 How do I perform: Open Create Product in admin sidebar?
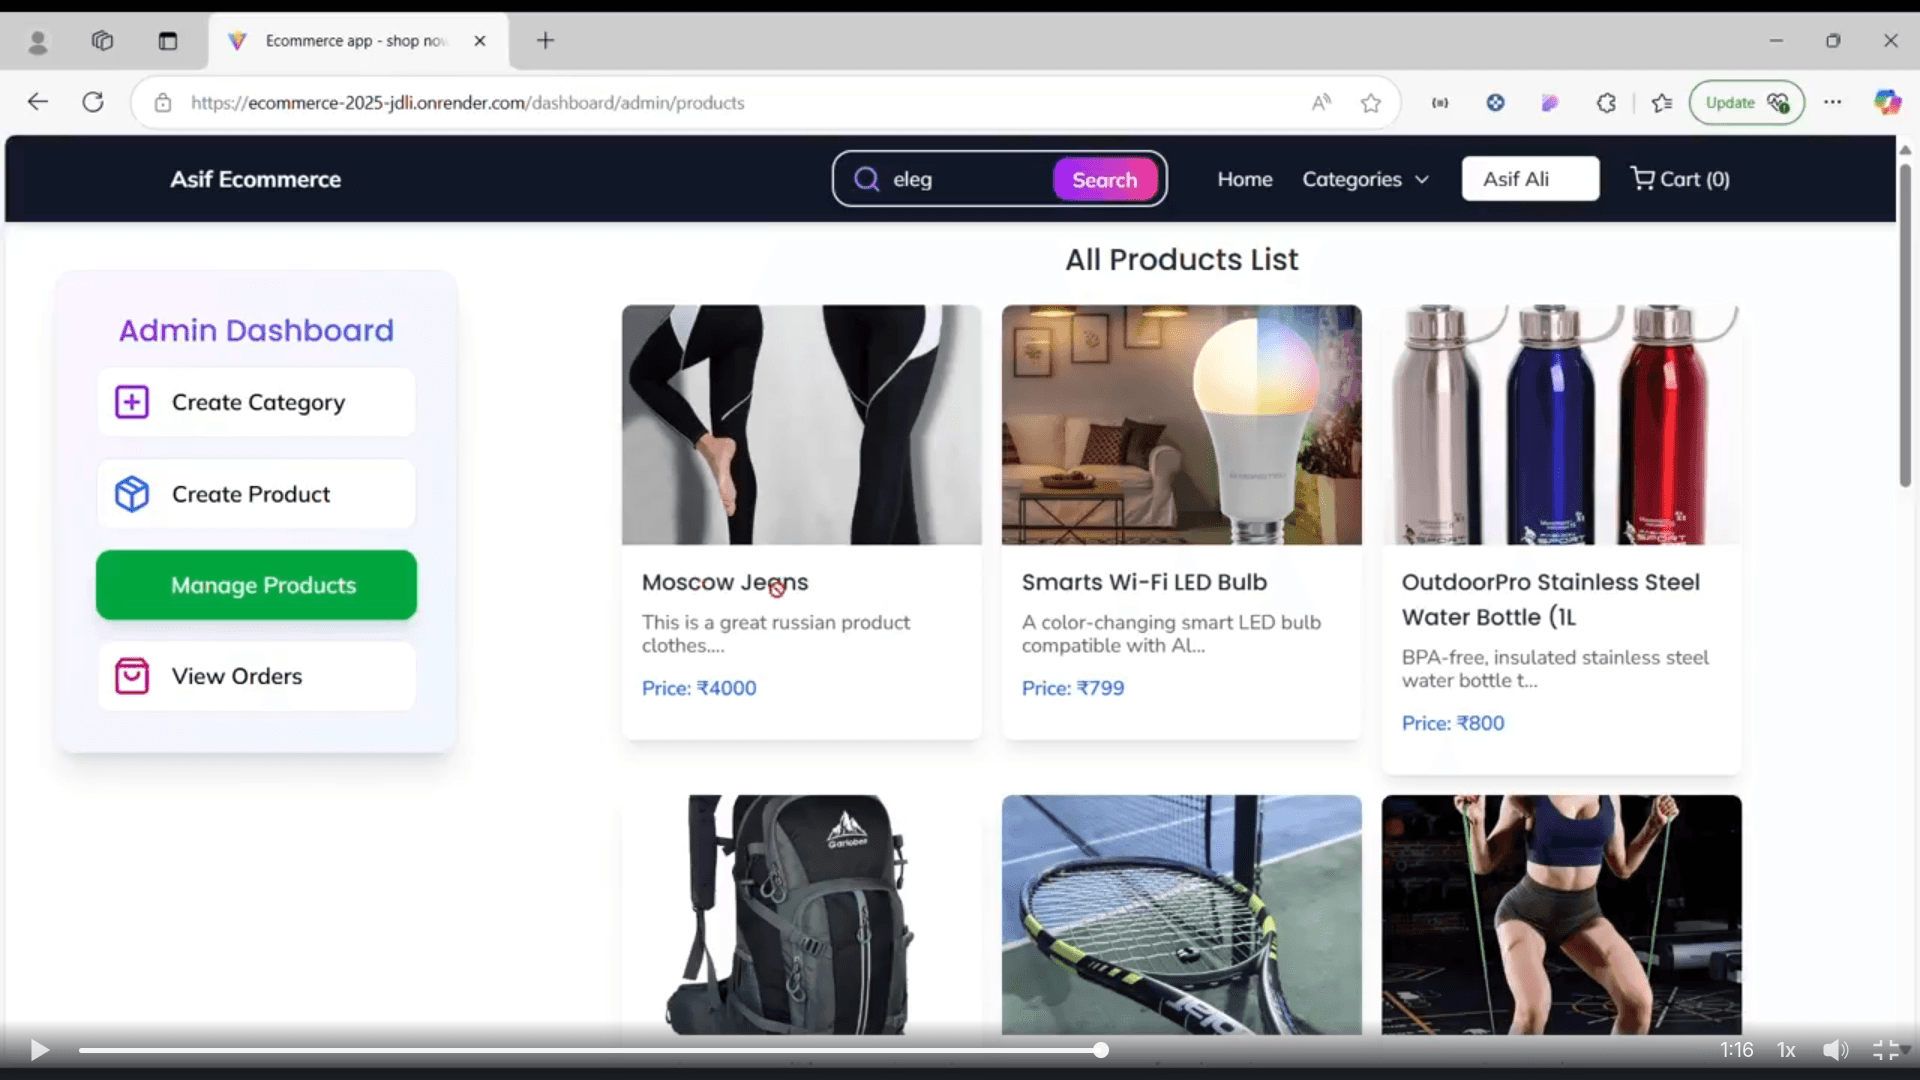coord(256,494)
